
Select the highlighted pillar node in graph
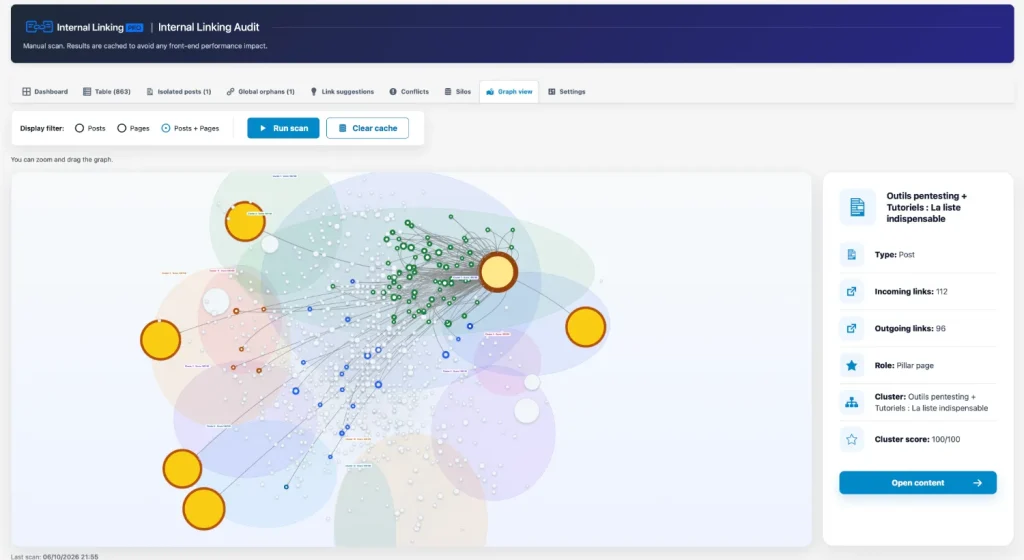click(x=498, y=272)
